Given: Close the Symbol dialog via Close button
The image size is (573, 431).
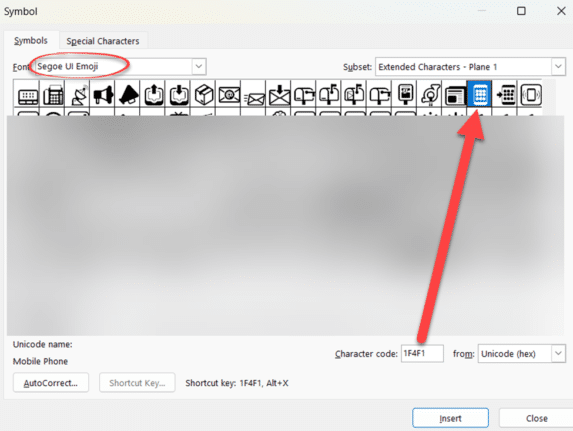Looking at the screenshot, I should click(x=536, y=418).
